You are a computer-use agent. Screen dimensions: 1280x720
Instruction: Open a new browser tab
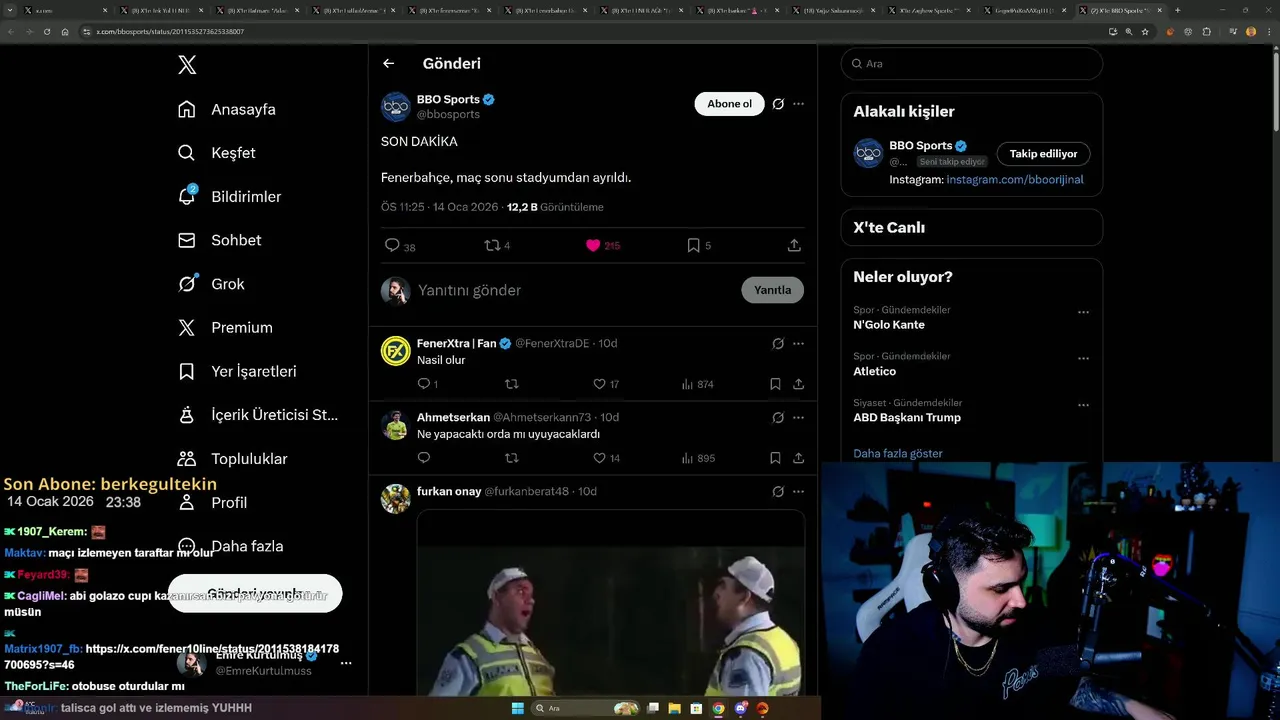pyautogui.click(x=1177, y=10)
